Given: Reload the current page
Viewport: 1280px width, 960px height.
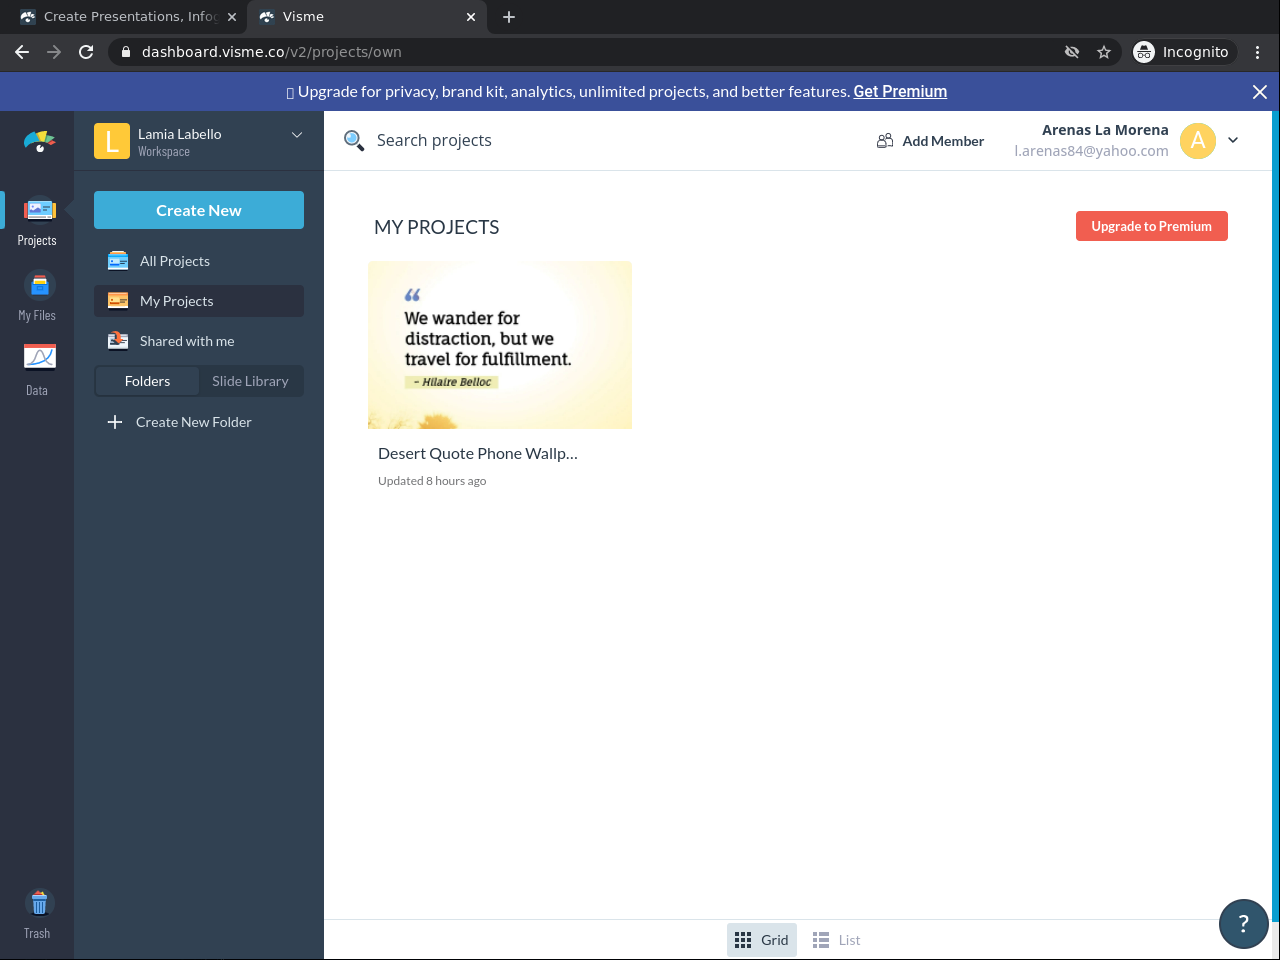Looking at the screenshot, I should 86,52.
